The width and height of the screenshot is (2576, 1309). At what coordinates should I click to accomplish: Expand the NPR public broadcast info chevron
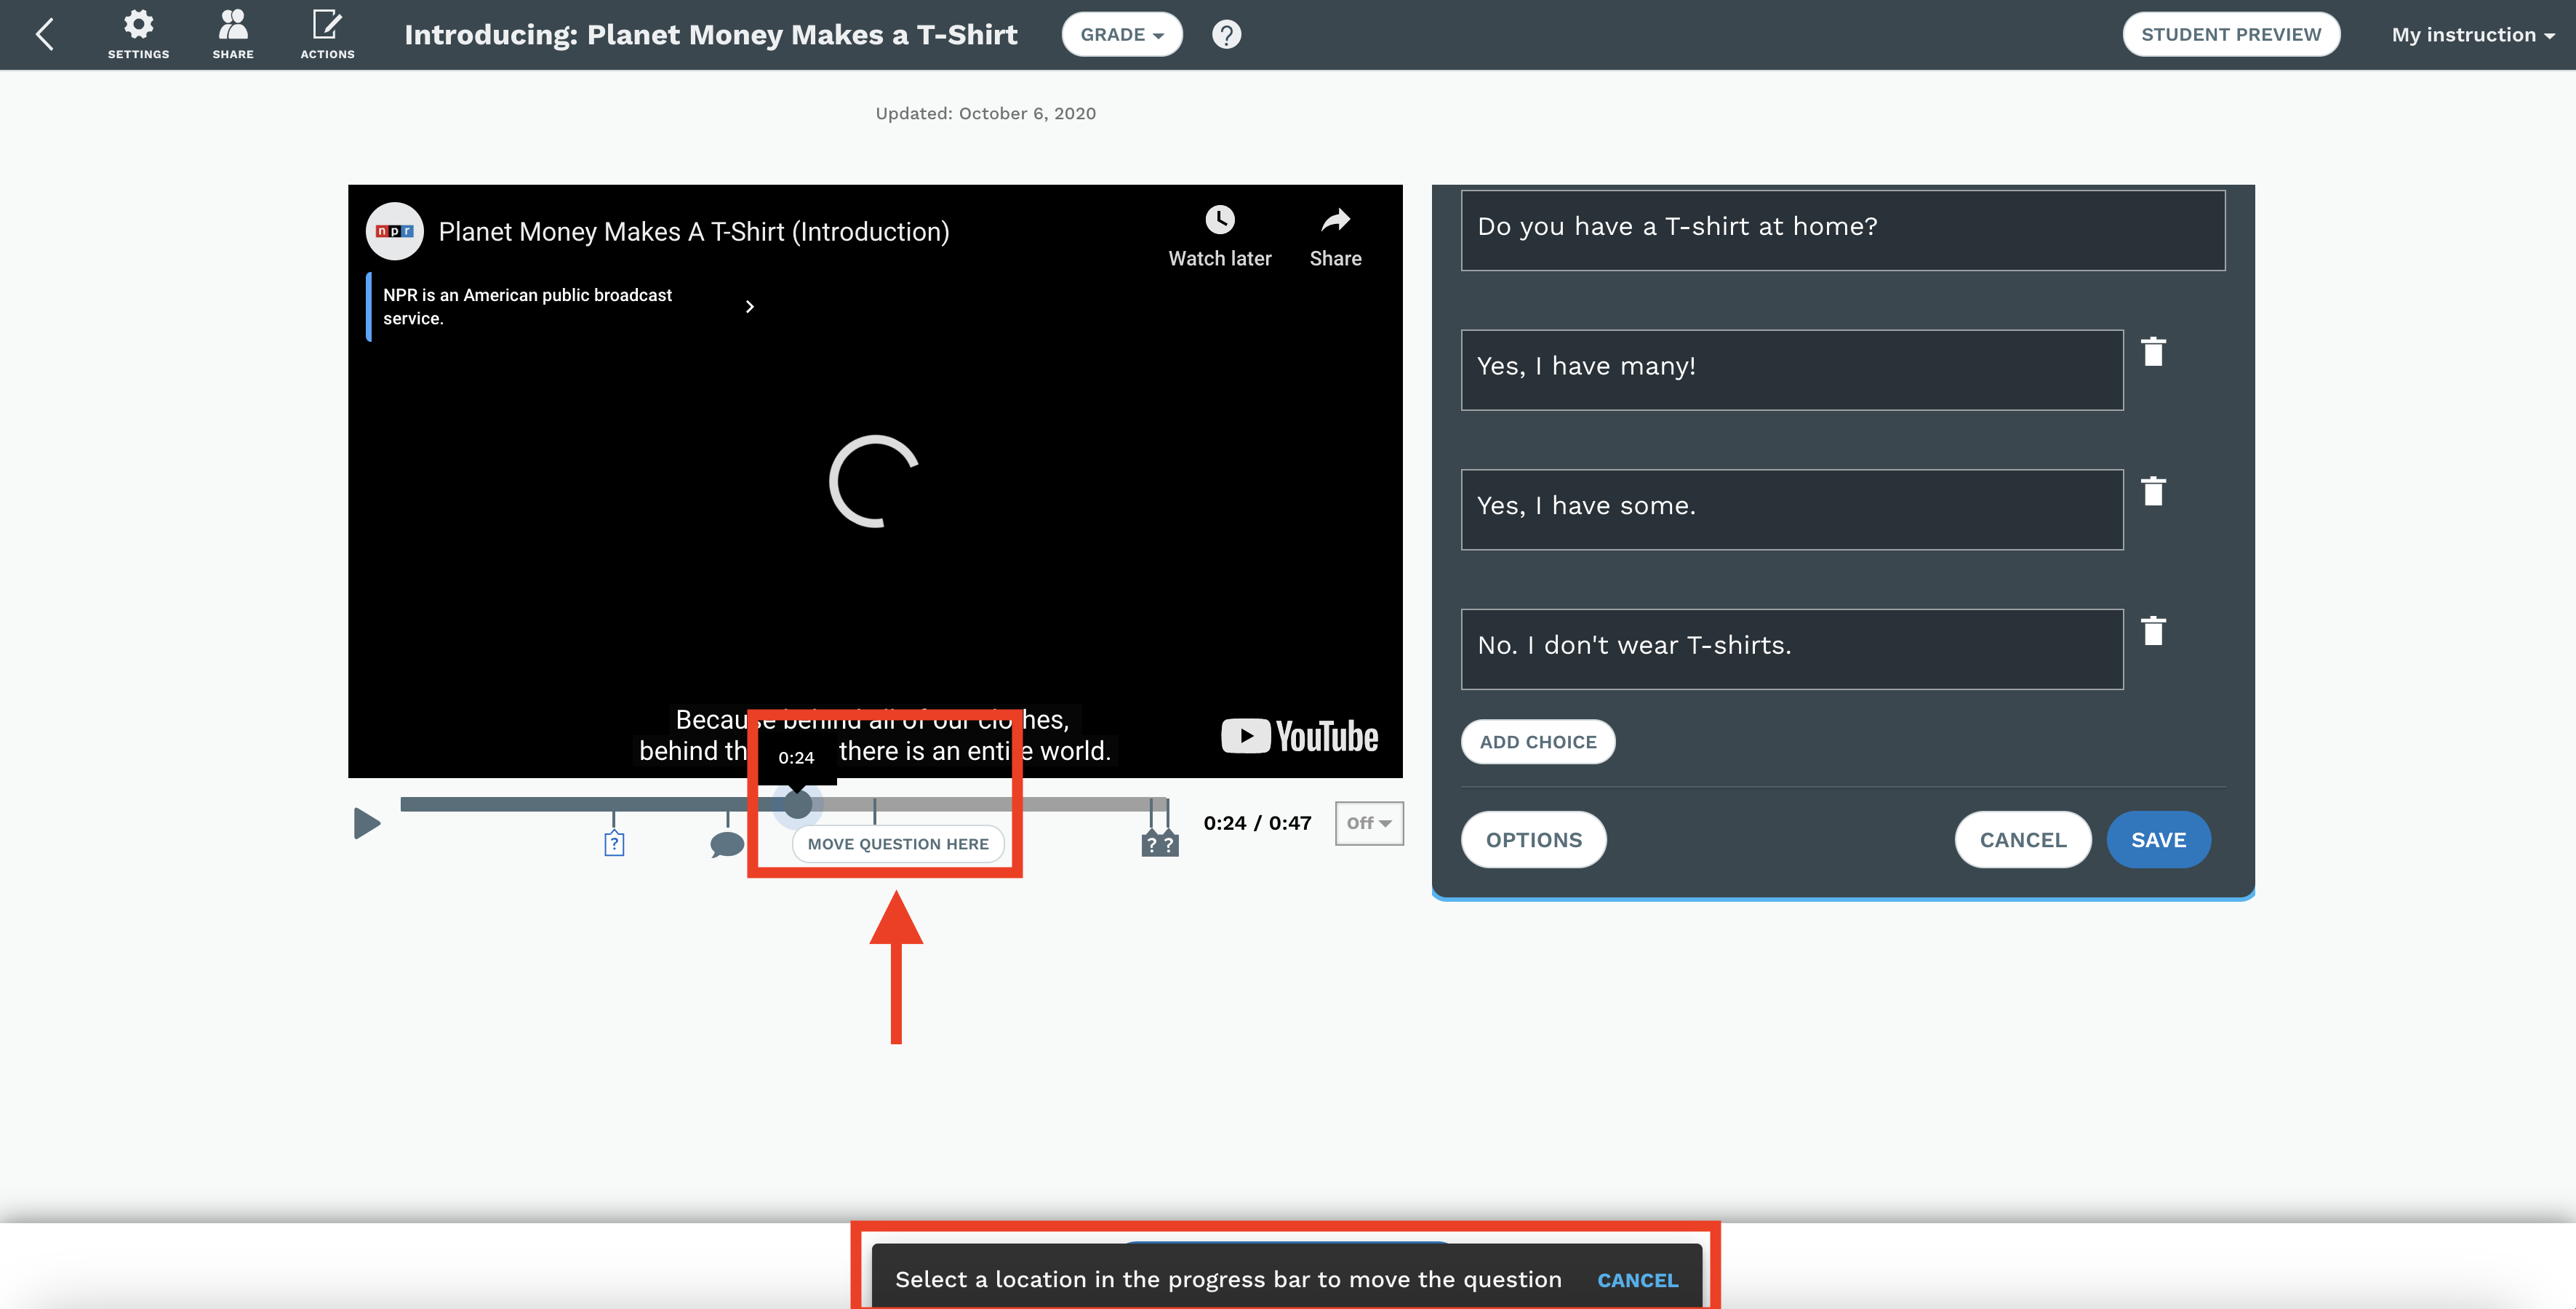click(x=749, y=307)
